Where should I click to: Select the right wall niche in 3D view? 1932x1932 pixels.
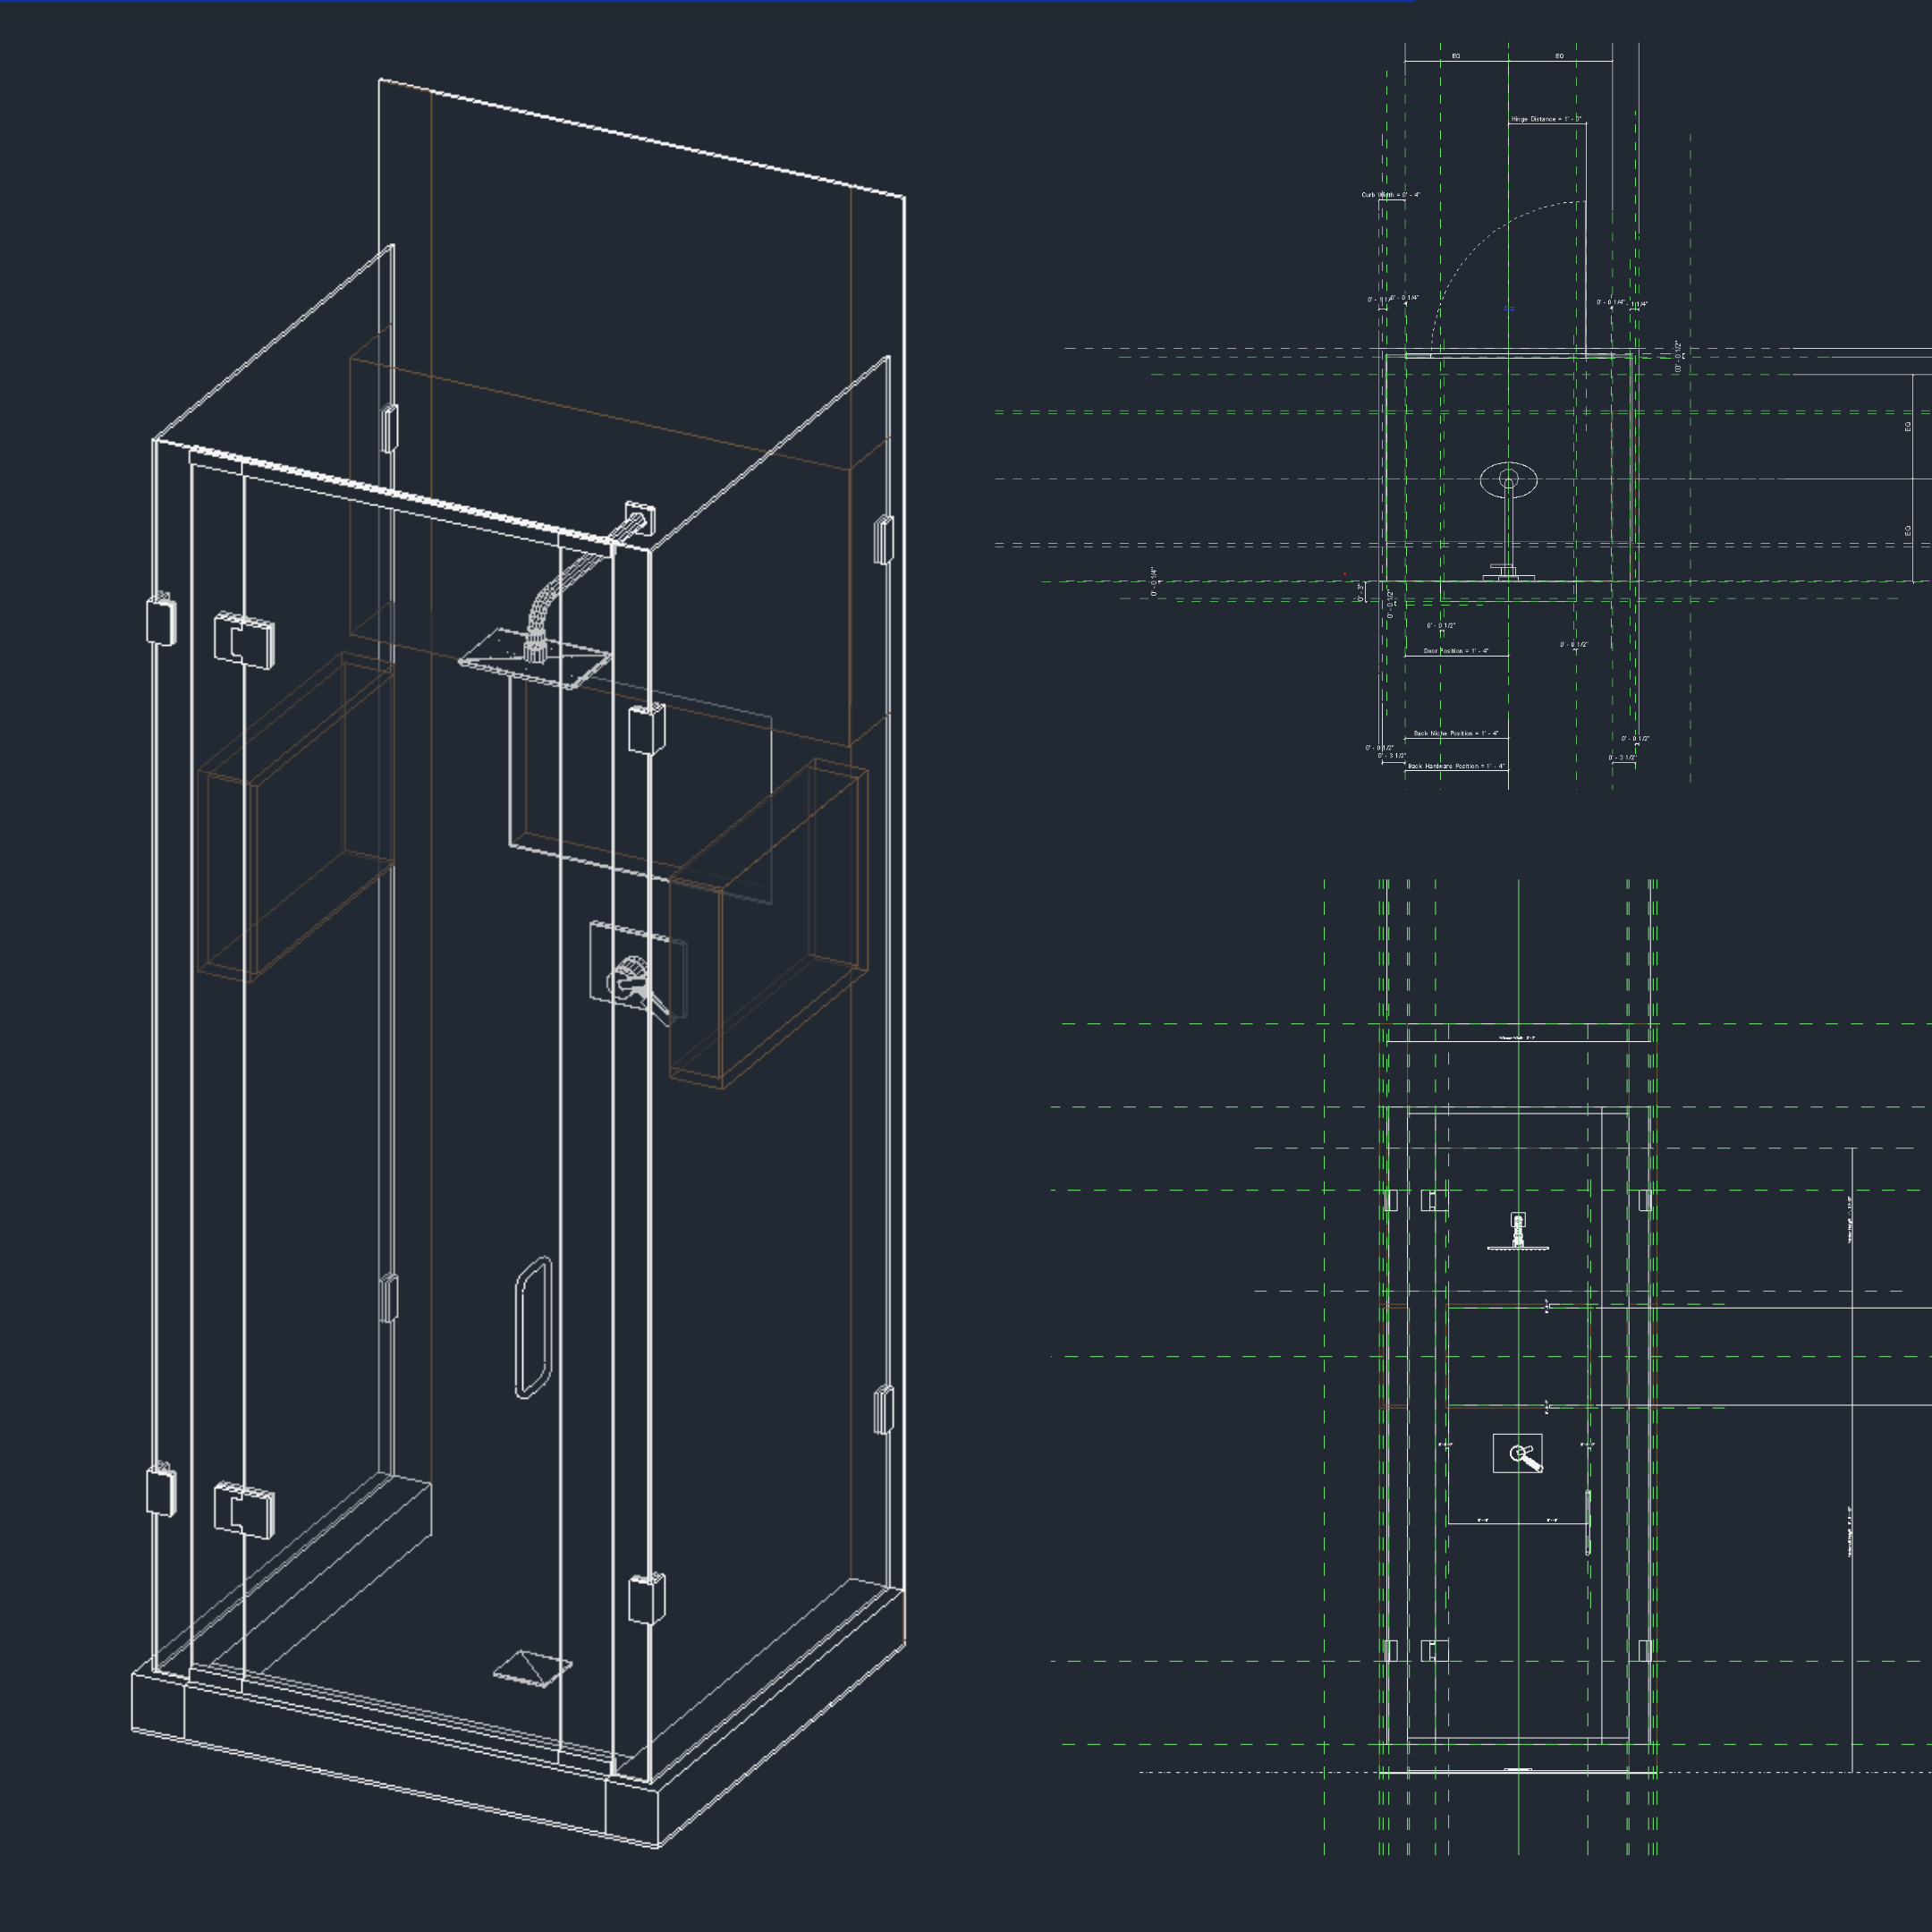coord(770,925)
